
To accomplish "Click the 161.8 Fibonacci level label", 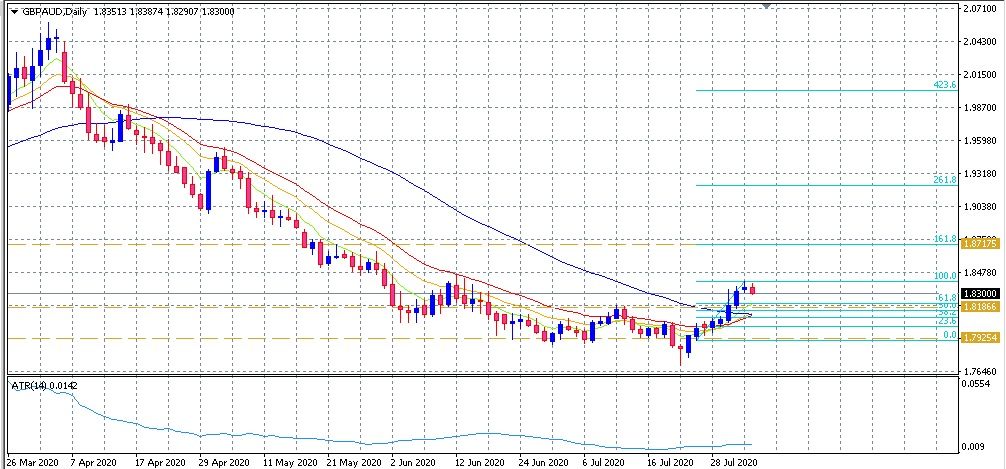I will pyautogui.click(x=945, y=239).
